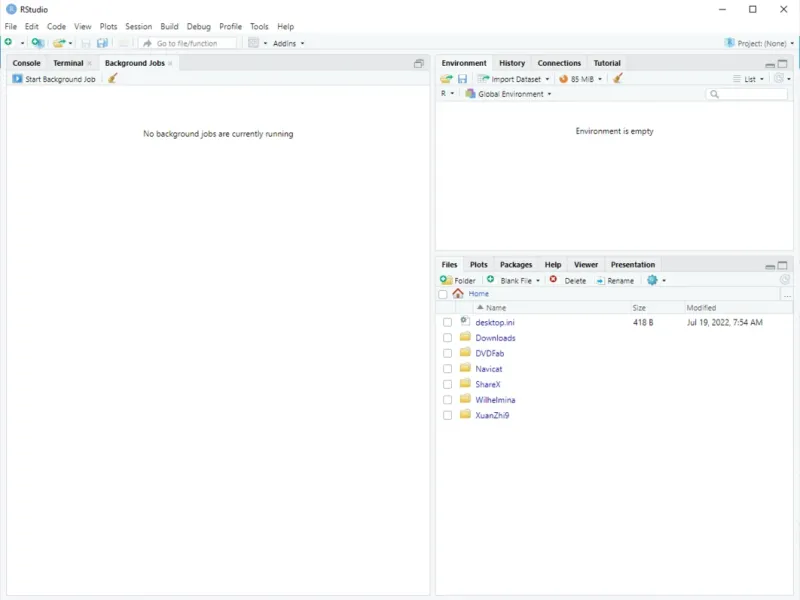
Task: Check the Downloads folder checkbox
Action: (x=447, y=338)
